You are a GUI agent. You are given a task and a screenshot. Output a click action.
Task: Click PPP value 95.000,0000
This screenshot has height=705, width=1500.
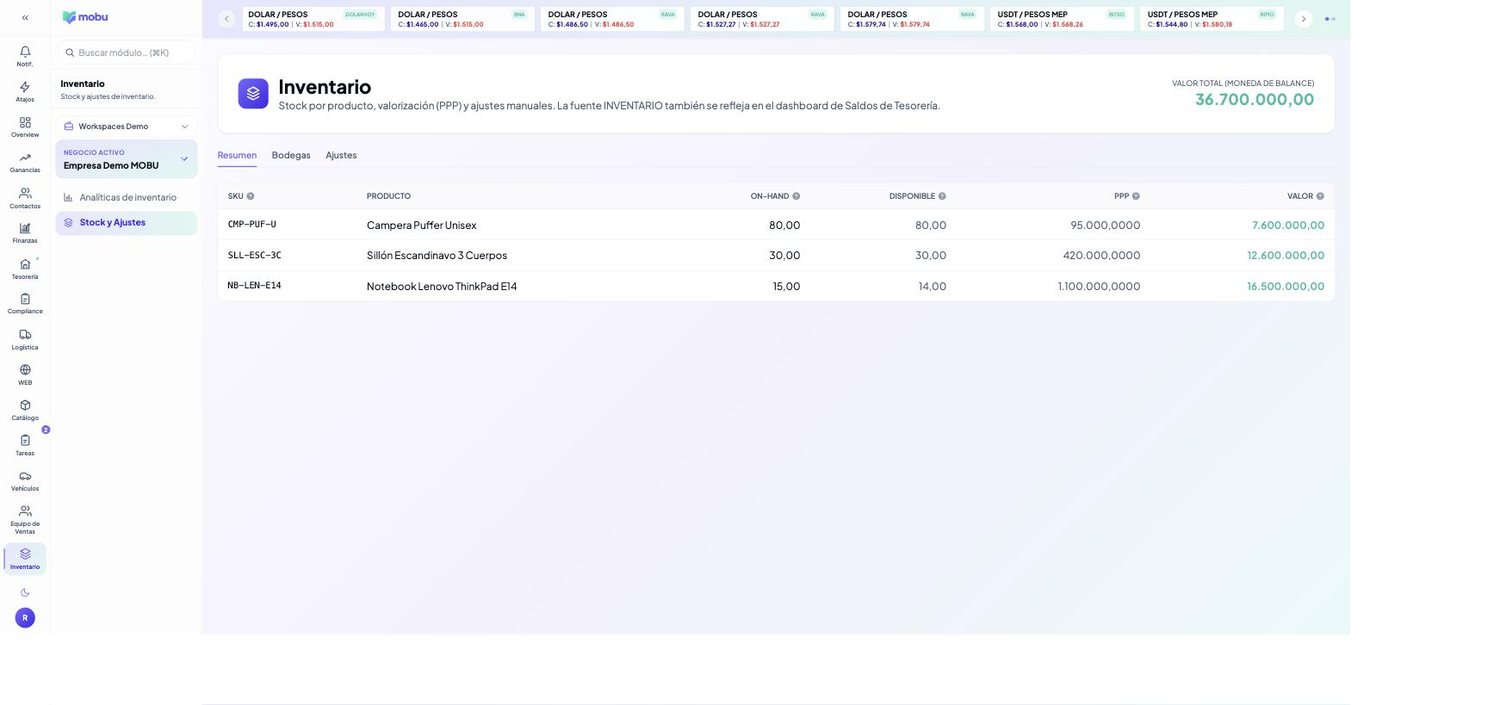(1105, 225)
